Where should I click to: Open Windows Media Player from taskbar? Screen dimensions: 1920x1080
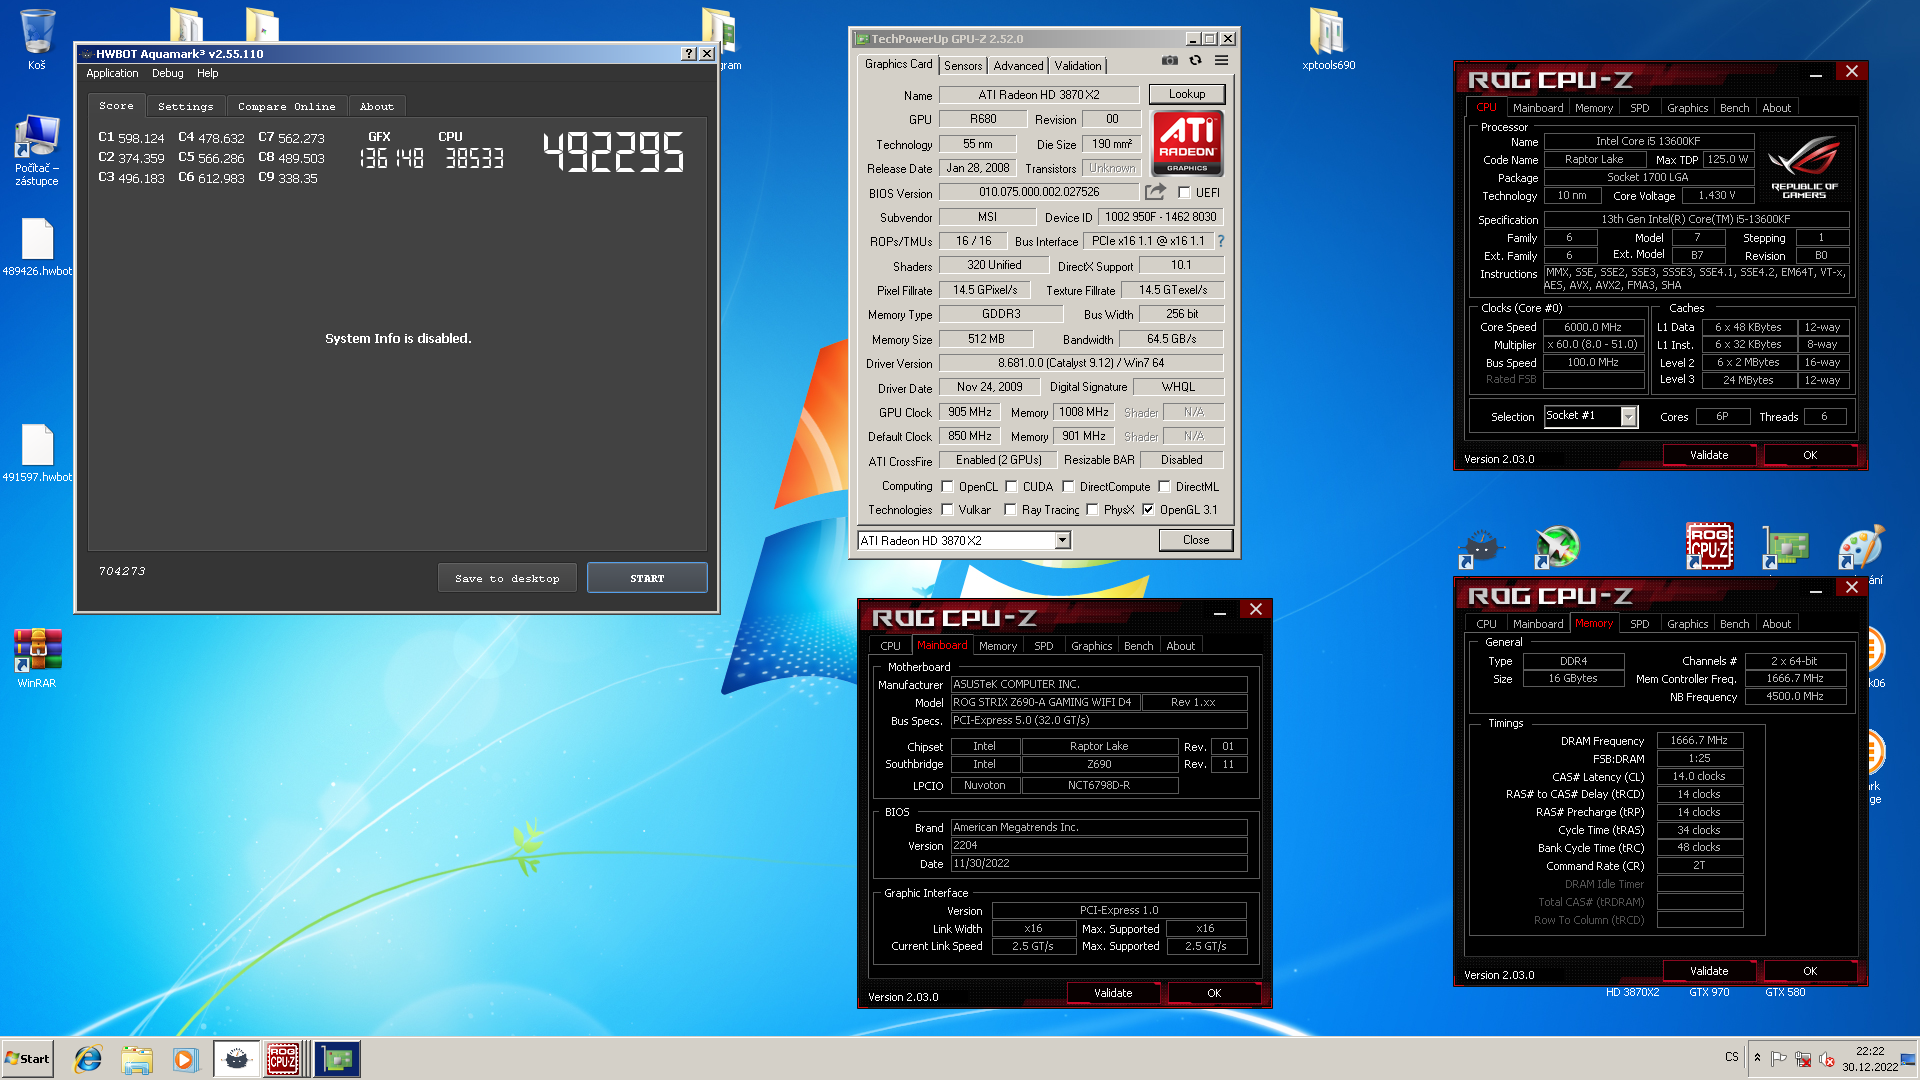point(185,1059)
